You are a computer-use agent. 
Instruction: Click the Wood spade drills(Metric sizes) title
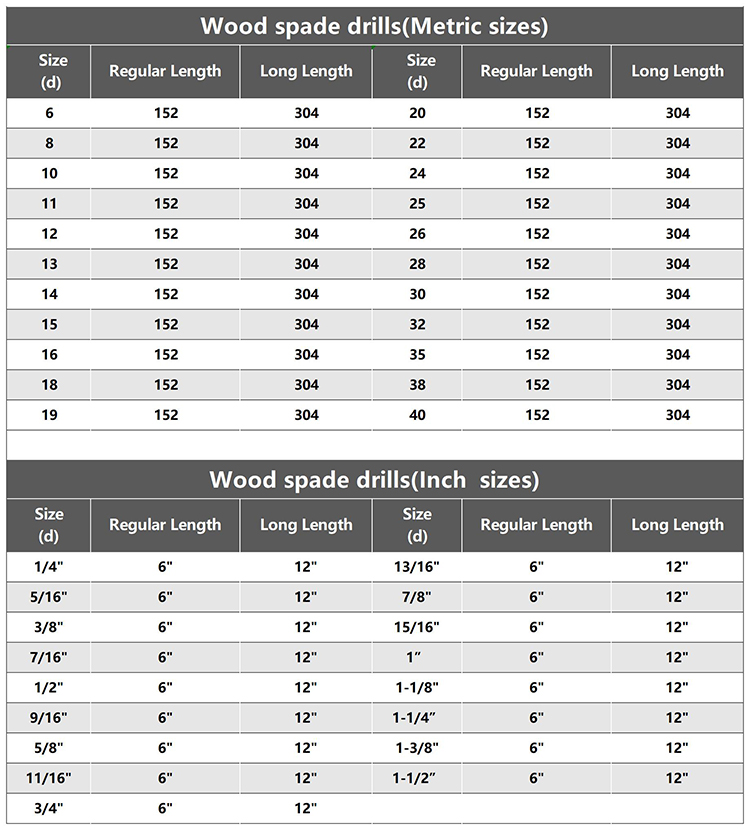point(374,26)
